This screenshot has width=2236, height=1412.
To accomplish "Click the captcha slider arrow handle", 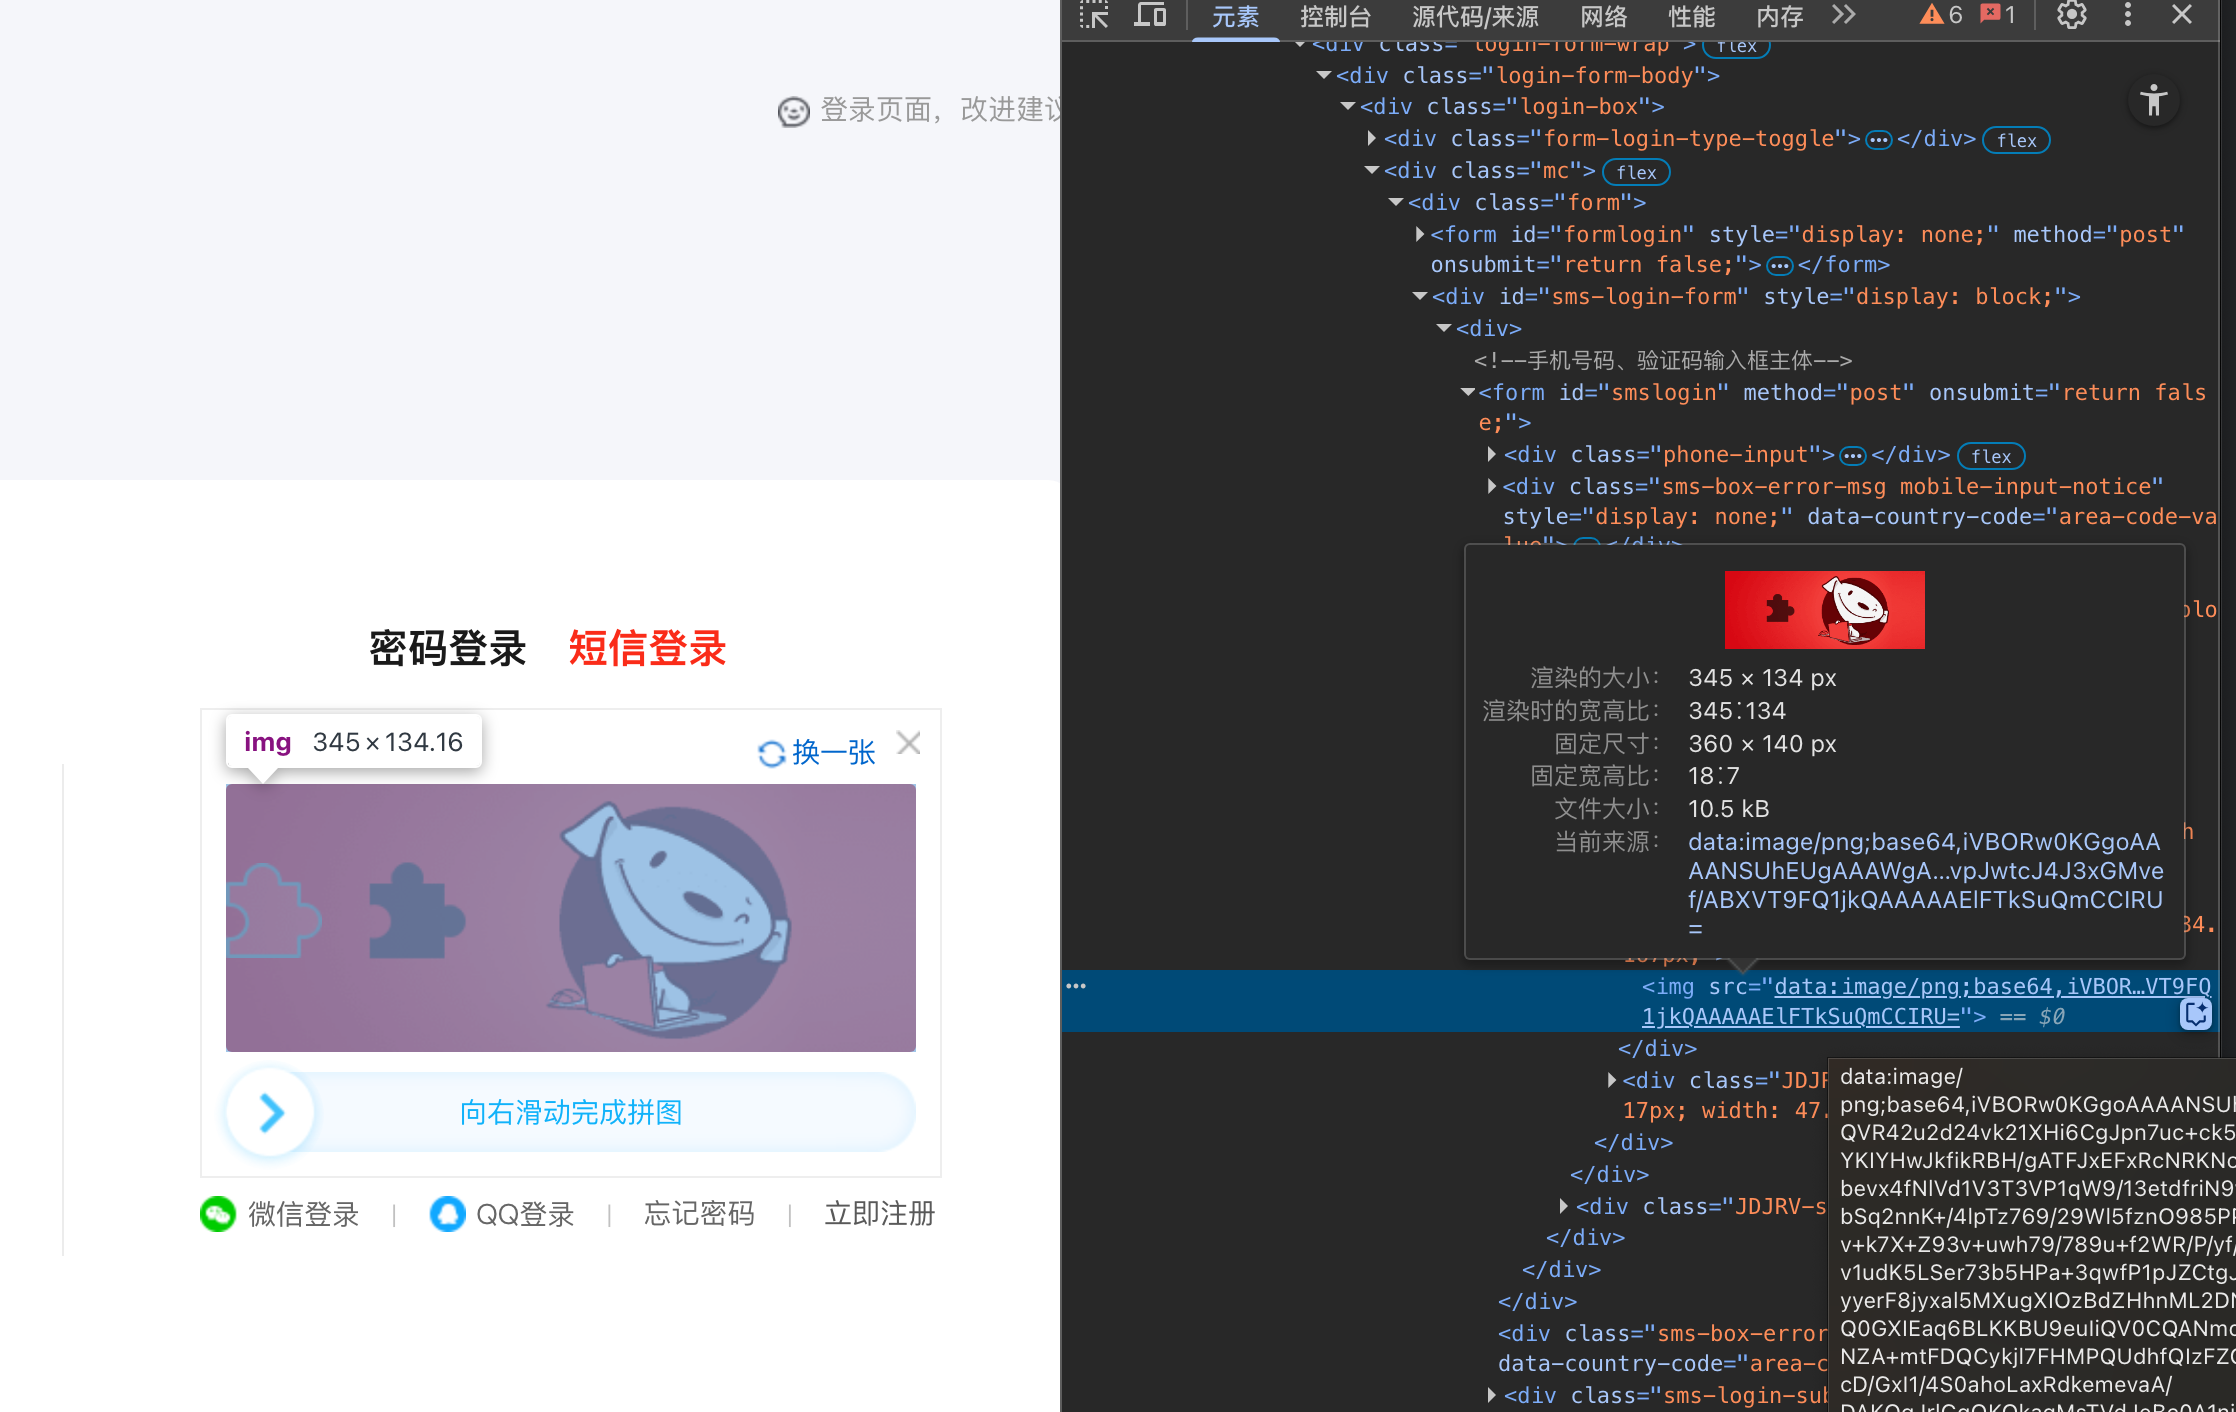I will coord(271,1112).
